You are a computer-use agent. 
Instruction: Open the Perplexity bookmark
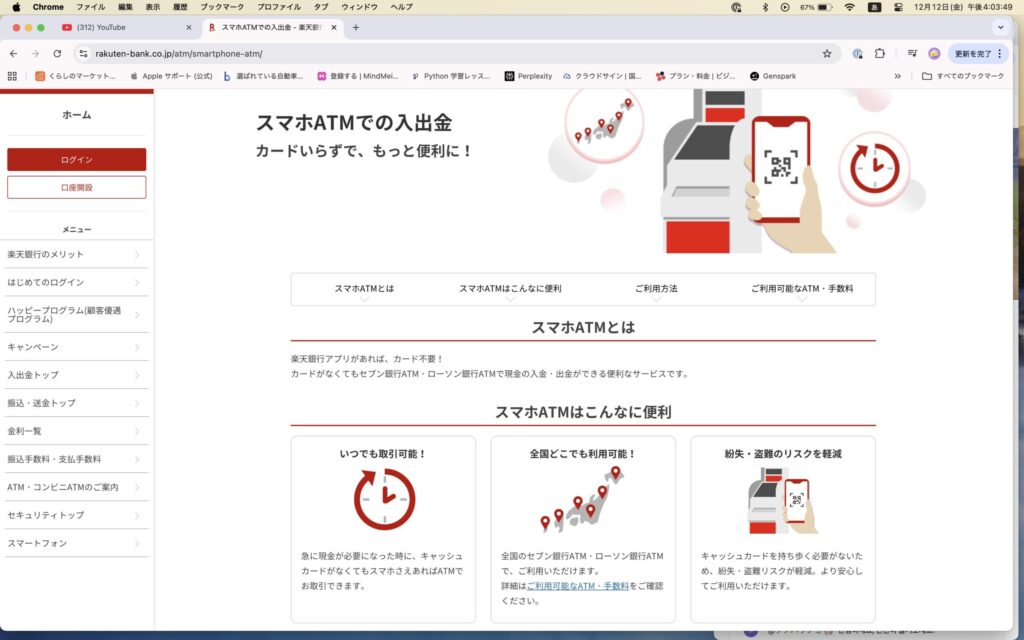528,76
